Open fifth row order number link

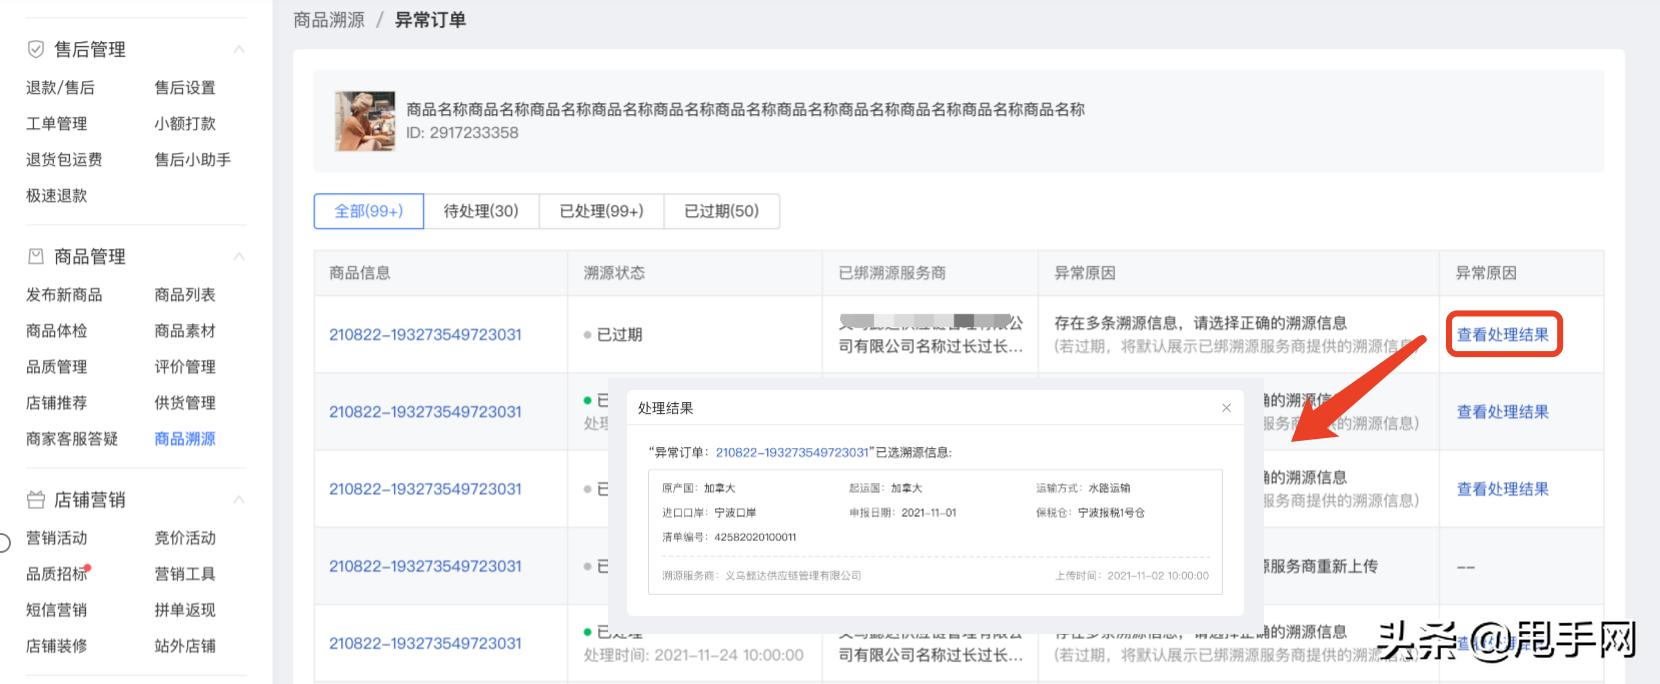425,644
